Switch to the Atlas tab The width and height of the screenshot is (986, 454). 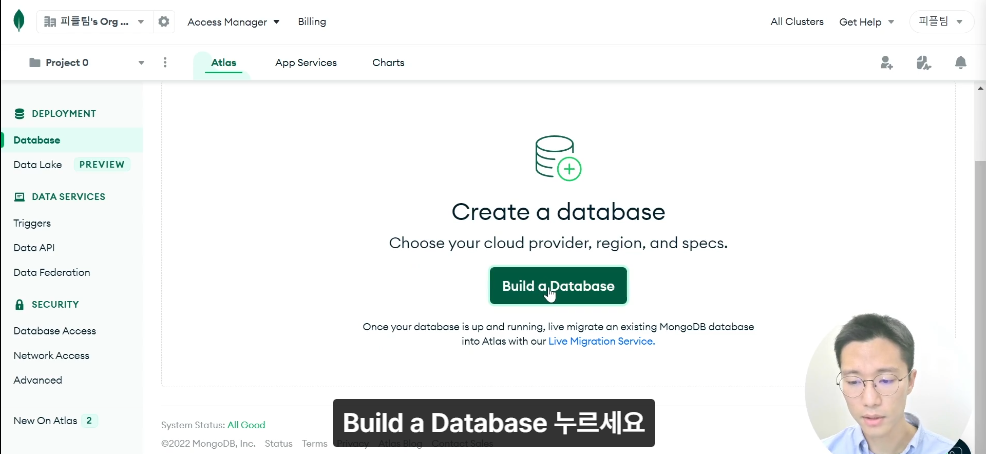coord(223,62)
